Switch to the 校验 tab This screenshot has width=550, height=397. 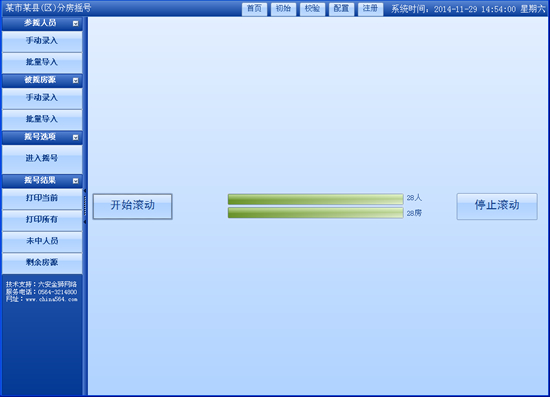312,9
